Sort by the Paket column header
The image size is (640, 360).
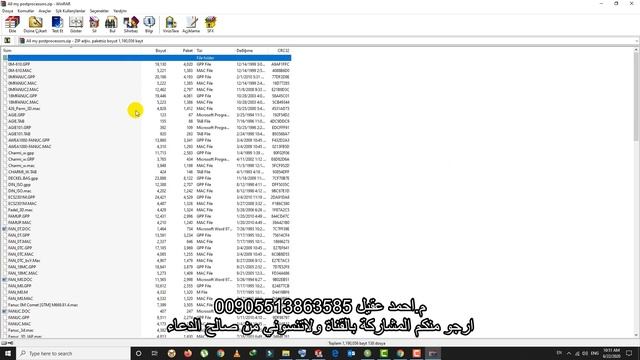[188, 51]
